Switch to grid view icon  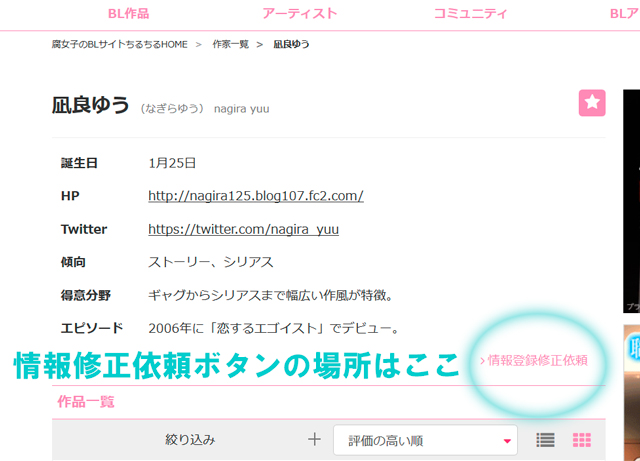coord(582,440)
